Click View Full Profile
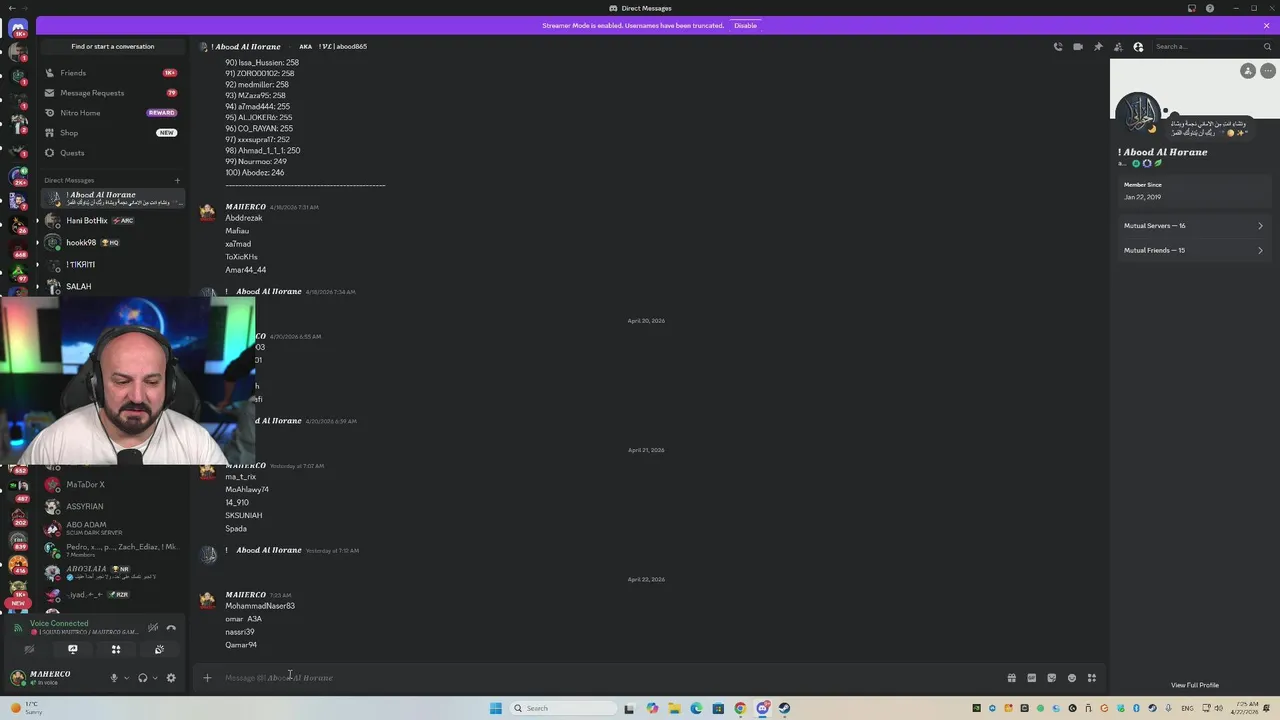 [x=1195, y=685]
